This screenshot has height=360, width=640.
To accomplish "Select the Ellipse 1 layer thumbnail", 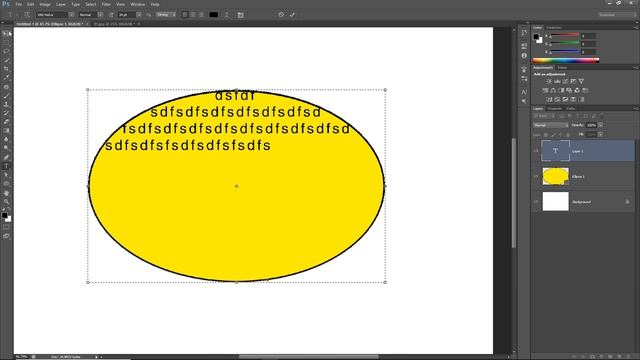I will click(556, 176).
